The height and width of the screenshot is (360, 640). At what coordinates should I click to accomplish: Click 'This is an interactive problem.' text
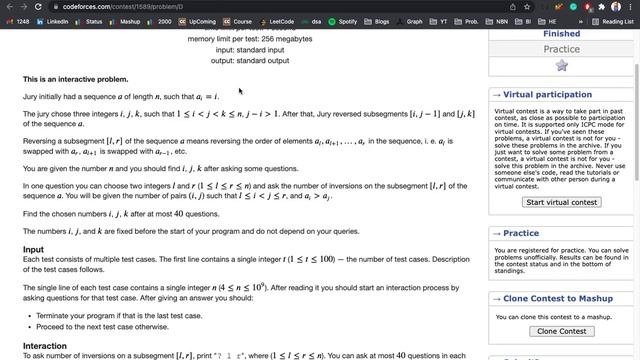(76, 79)
